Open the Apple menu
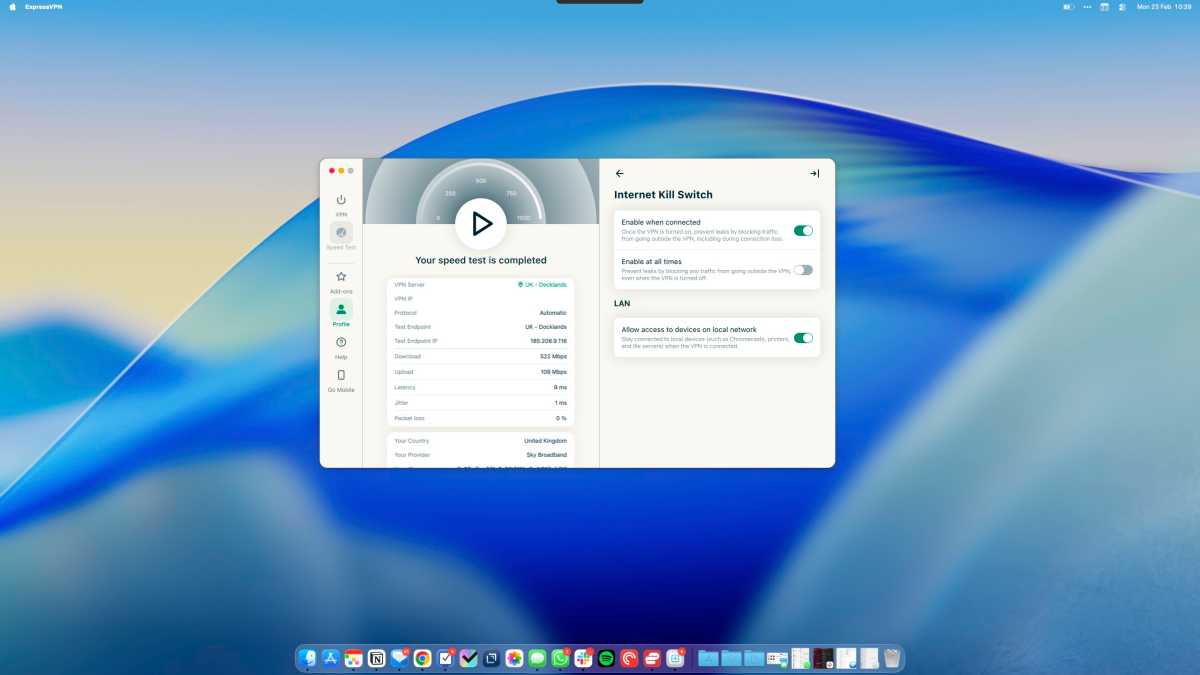The image size is (1200, 675). pos(13,6)
